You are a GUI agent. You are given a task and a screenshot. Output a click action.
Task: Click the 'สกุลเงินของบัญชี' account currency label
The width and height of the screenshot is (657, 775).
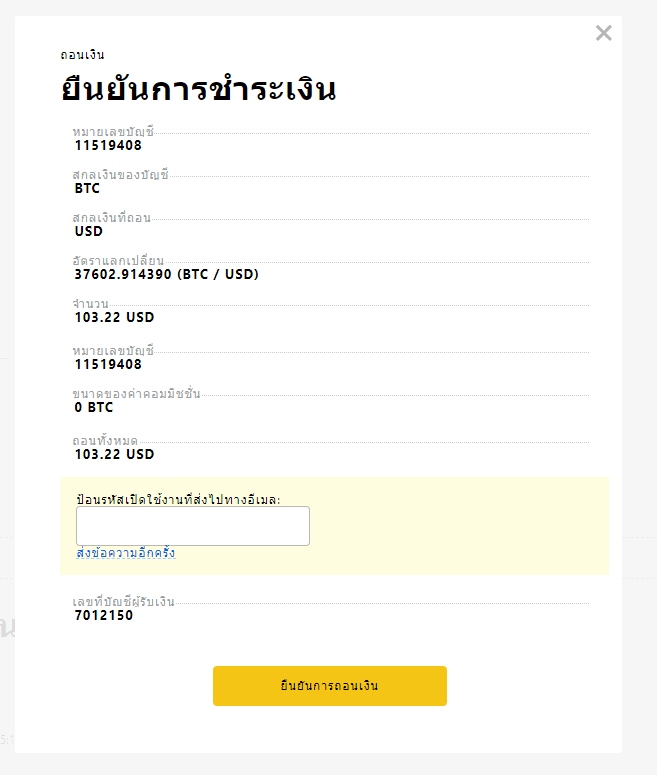(121, 174)
